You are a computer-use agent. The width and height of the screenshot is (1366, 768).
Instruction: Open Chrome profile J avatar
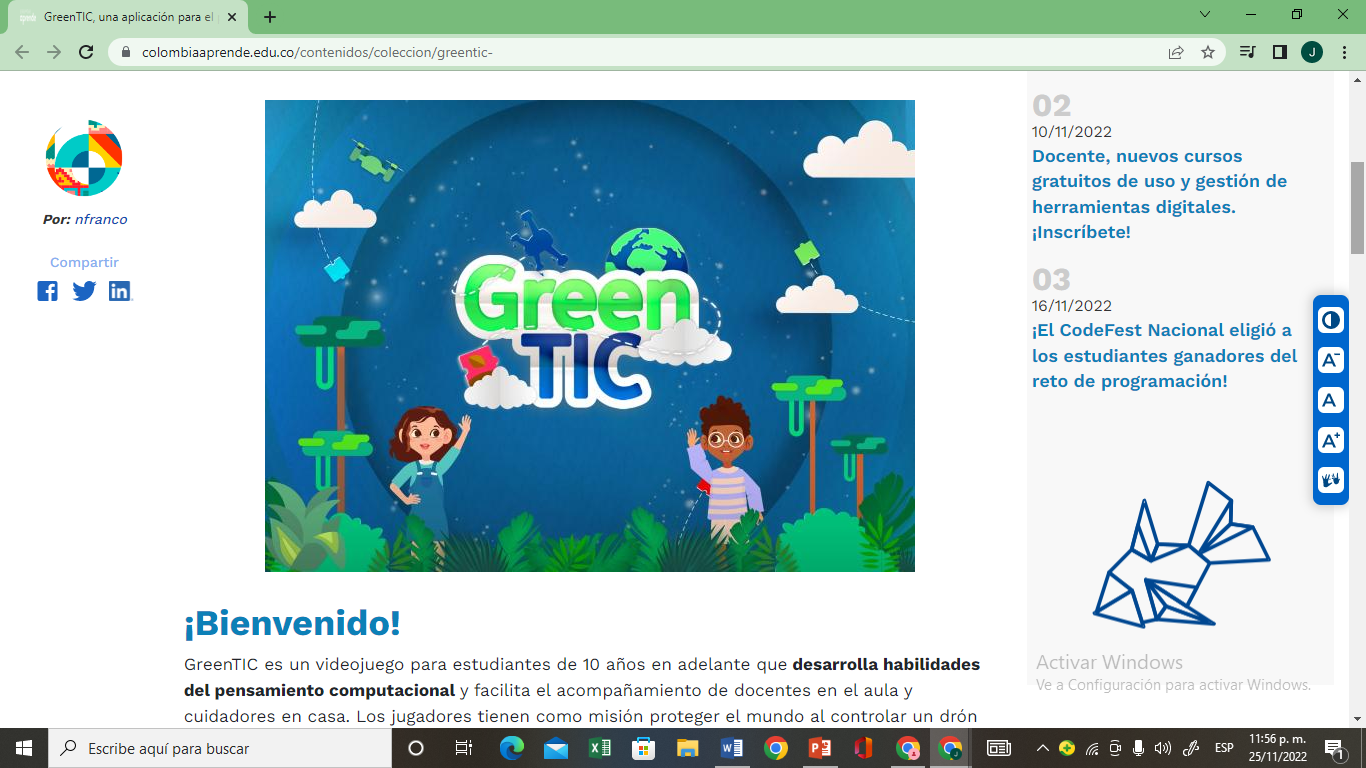pos(1312,52)
